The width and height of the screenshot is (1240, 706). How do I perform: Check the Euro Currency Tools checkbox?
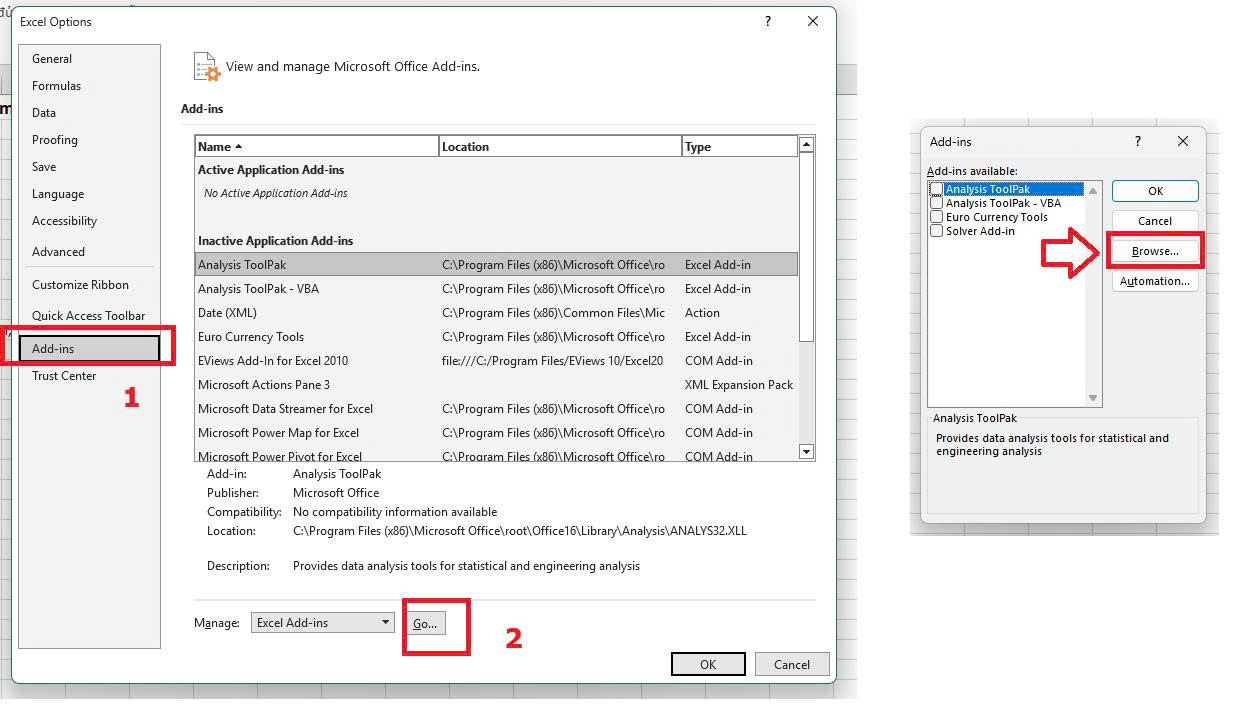point(936,217)
